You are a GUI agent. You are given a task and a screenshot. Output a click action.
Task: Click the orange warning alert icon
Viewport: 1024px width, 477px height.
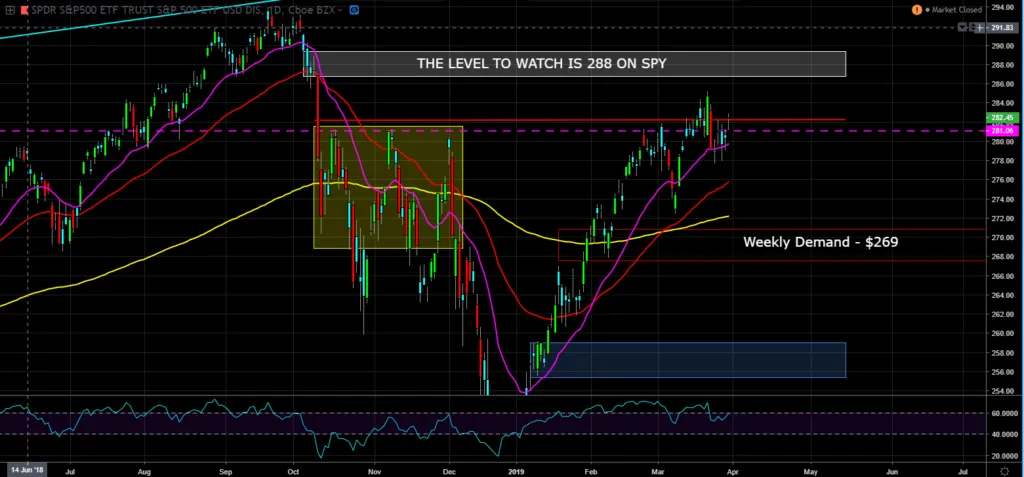[916, 9]
